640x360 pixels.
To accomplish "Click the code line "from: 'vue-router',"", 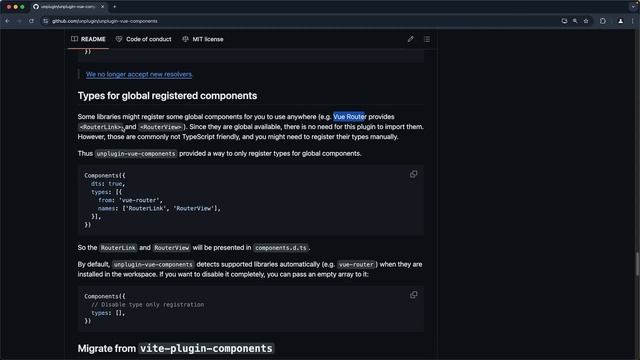I will (x=130, y=200).
